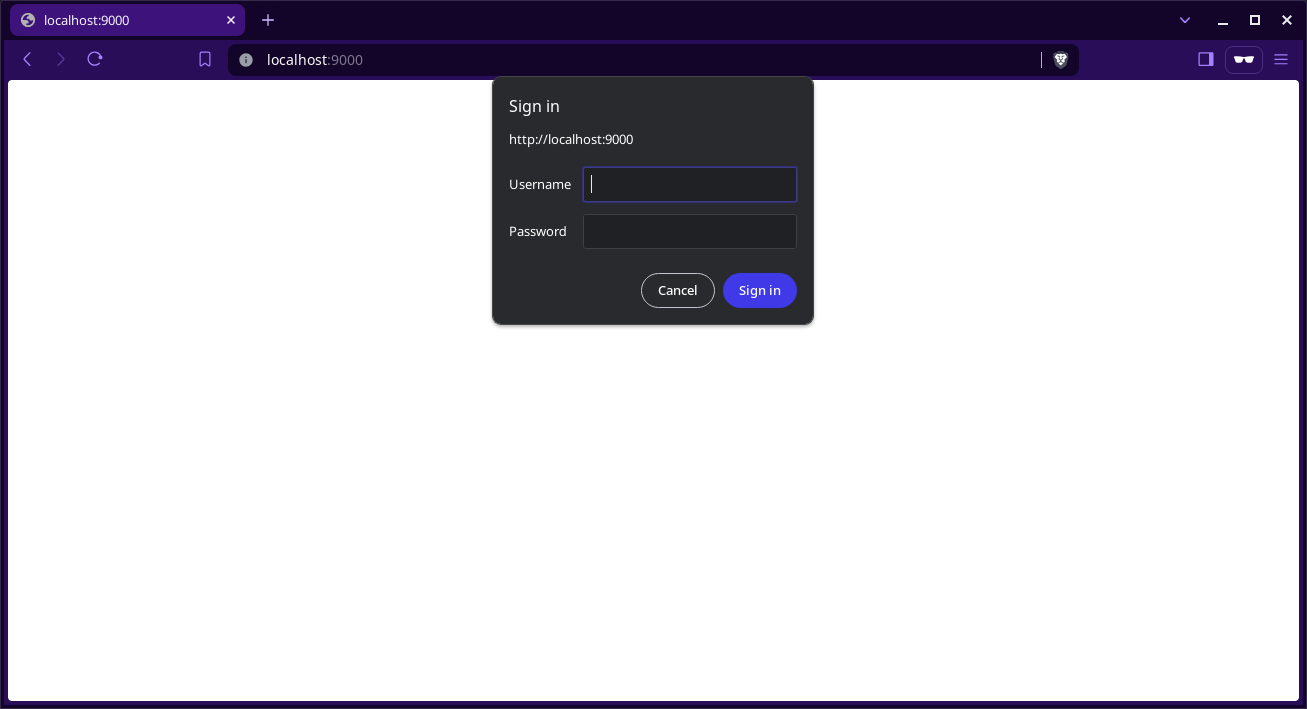This screenshot has height=709, width=1307.
Task: Open the tab search dropdown chevron
Action: pos(1185,20)
